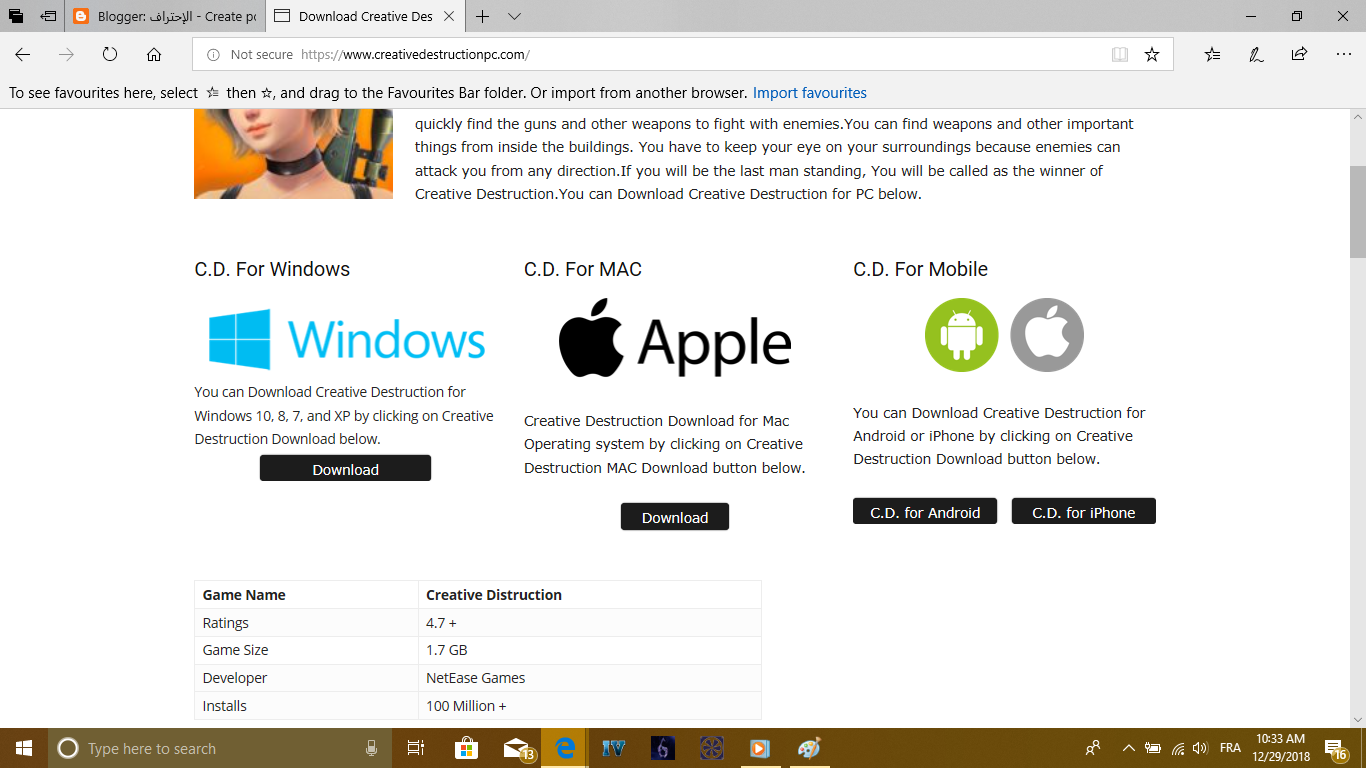Click the Edge icon in taskbar
The width and height of the screenshot is (1366, 768).
pyautogui.click(x=565, y=748)
